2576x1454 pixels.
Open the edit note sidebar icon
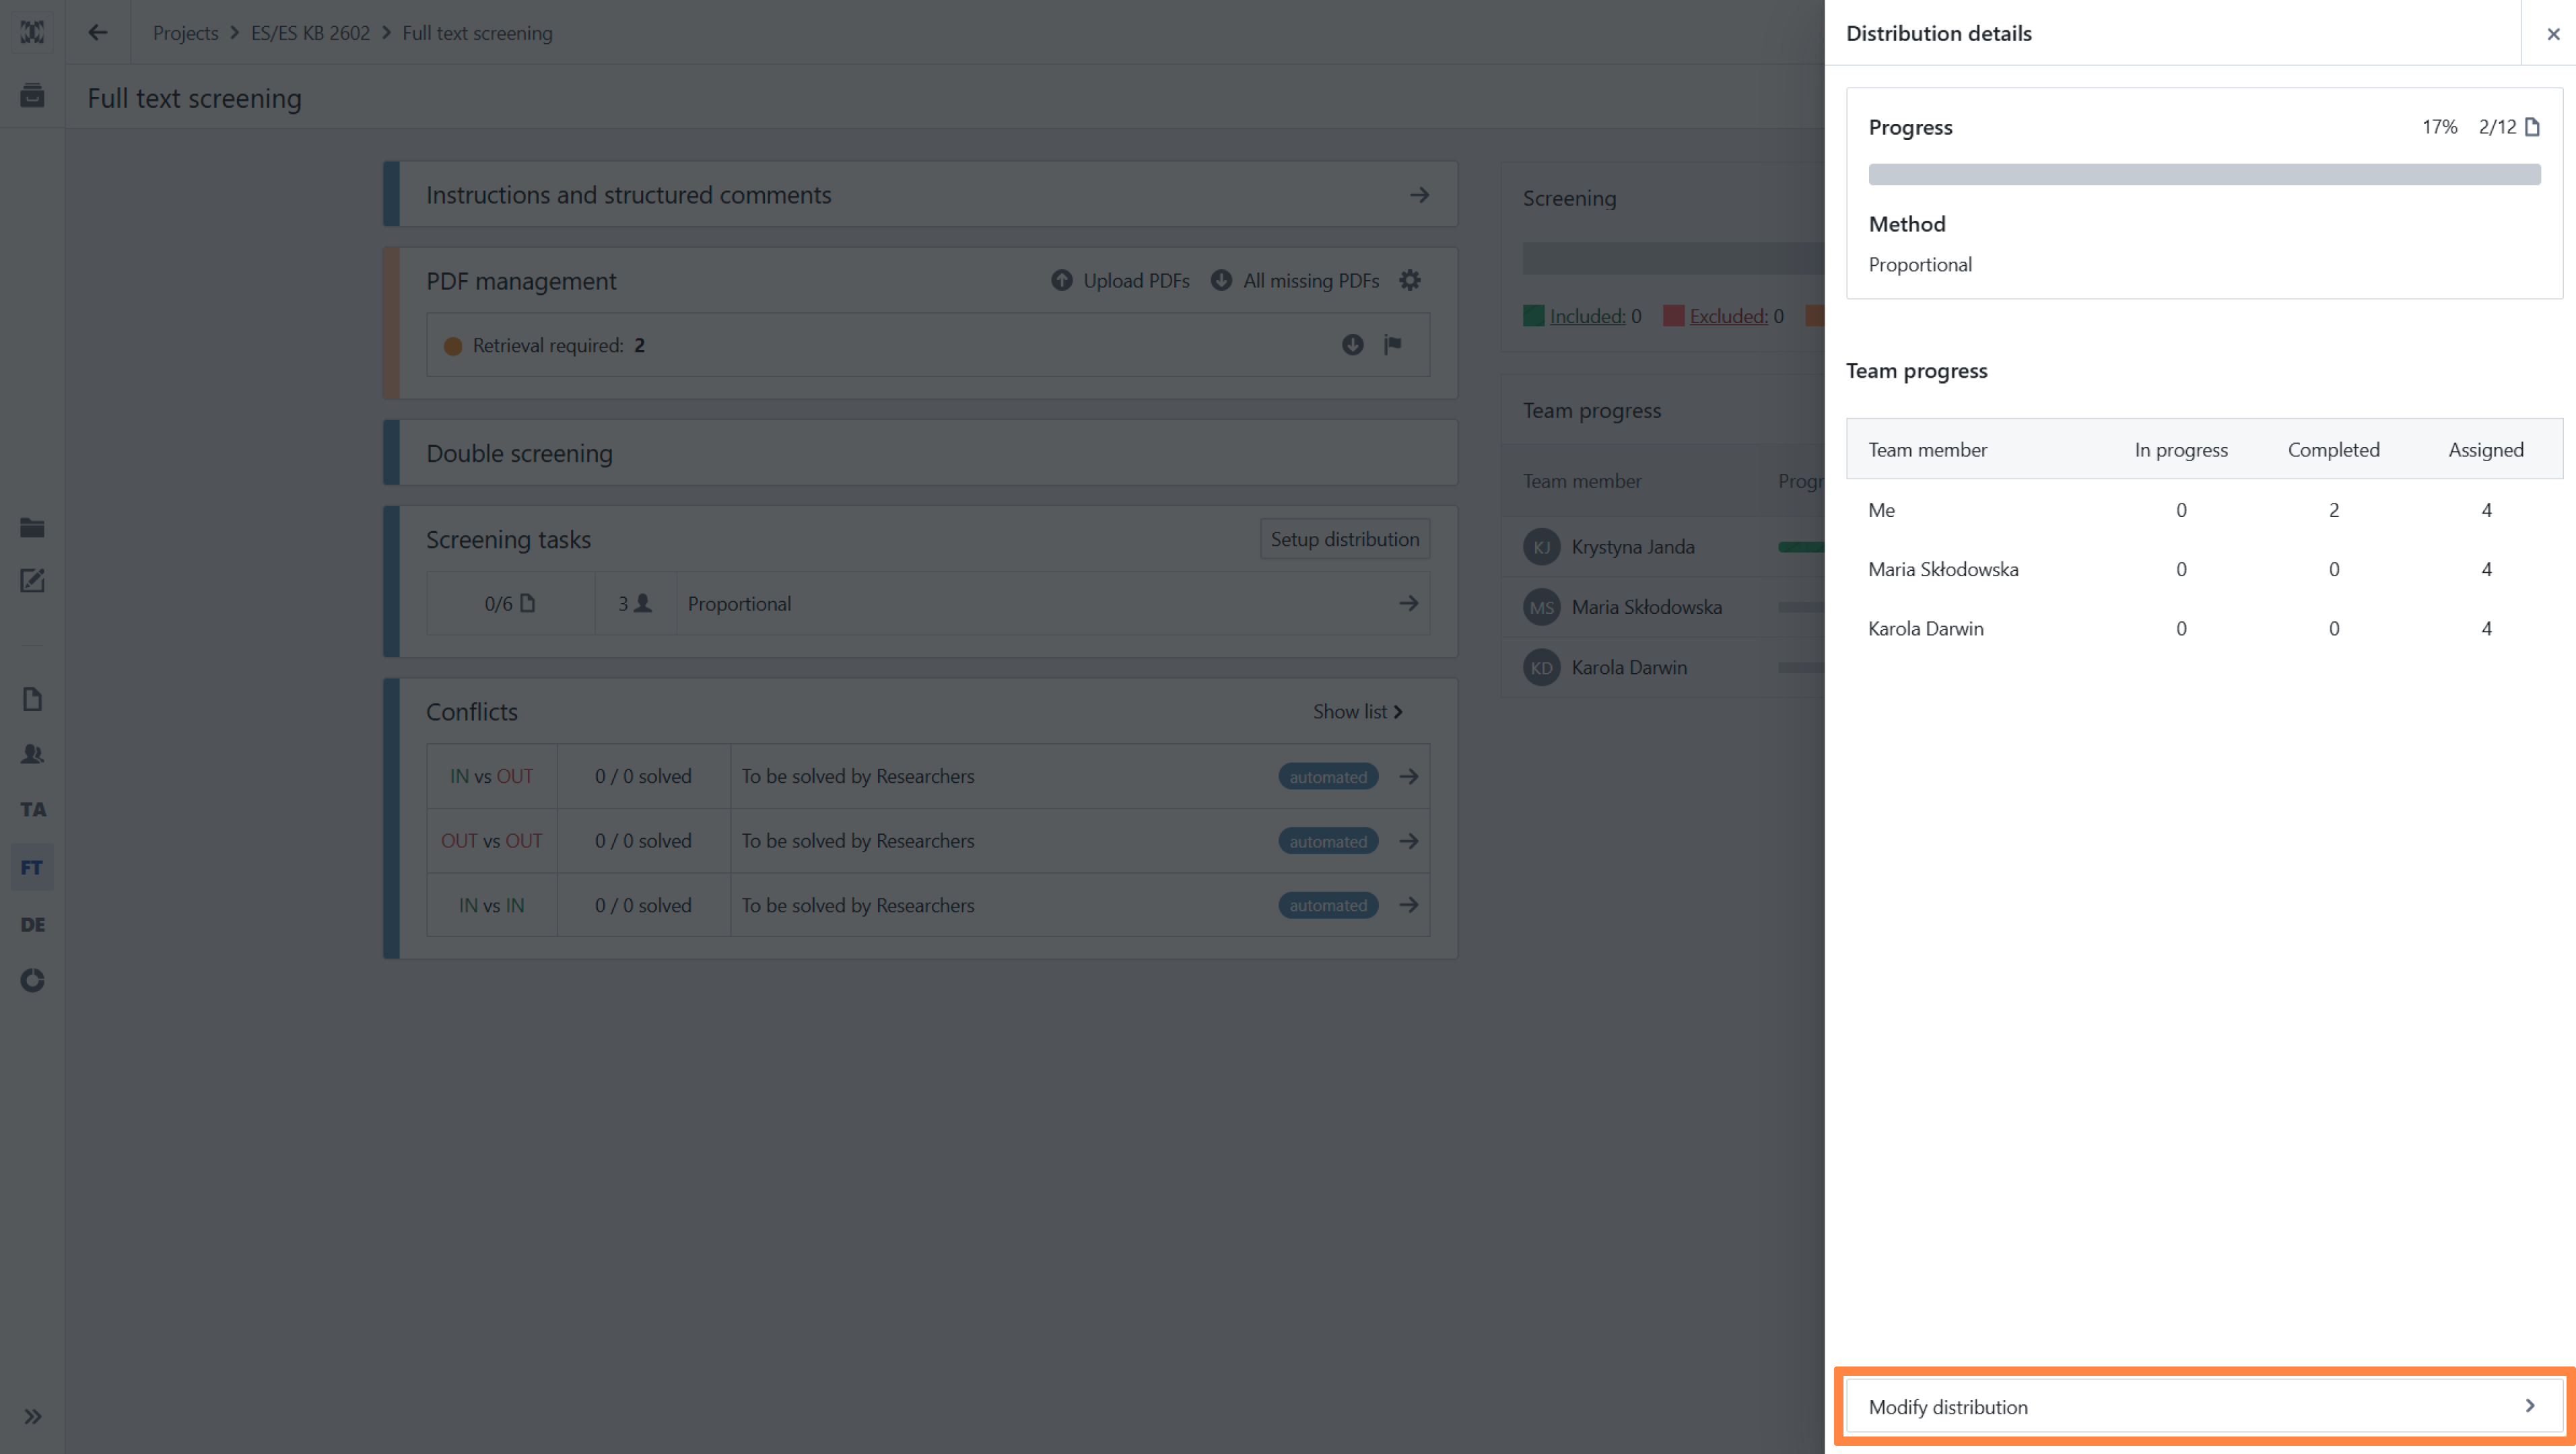32,581
